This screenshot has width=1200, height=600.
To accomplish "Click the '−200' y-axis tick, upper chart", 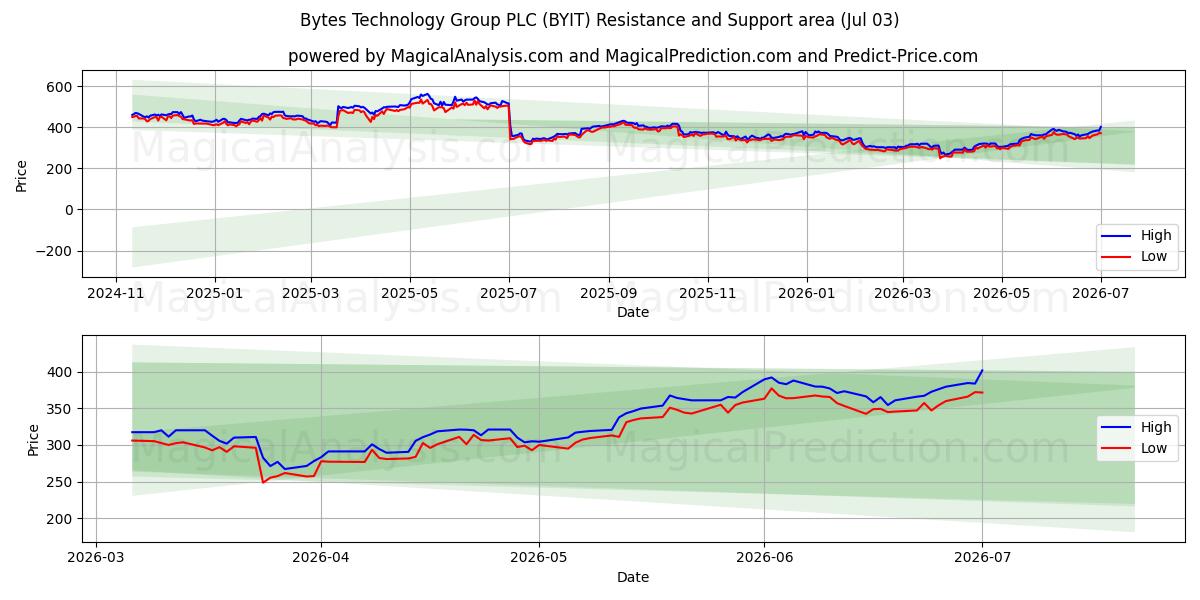I will point(55,251).
